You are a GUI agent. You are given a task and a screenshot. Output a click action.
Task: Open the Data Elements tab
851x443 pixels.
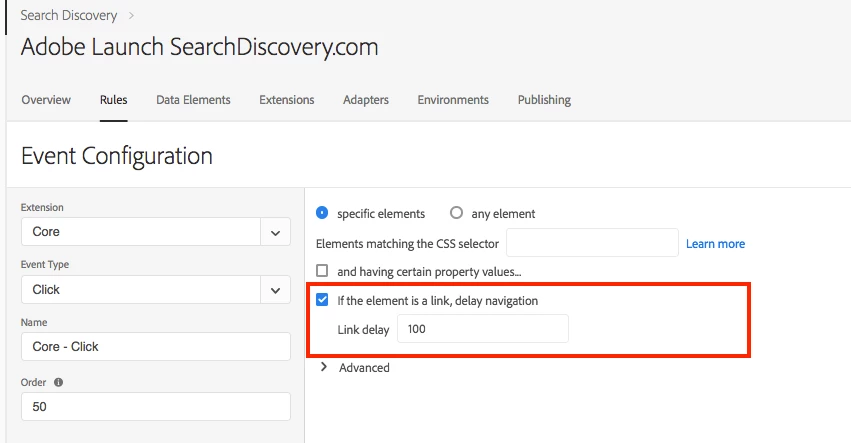pyautogui.click(x=193, y=100)
